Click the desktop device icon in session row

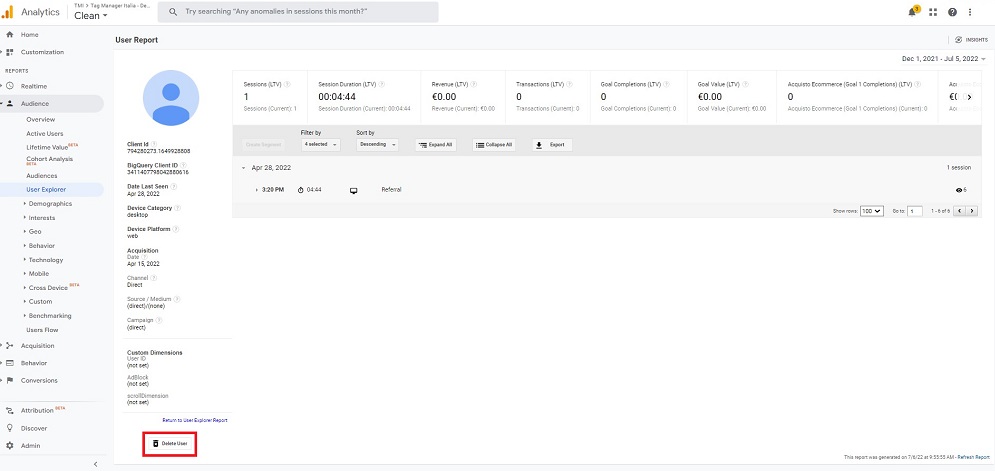[x=353, y=190]
